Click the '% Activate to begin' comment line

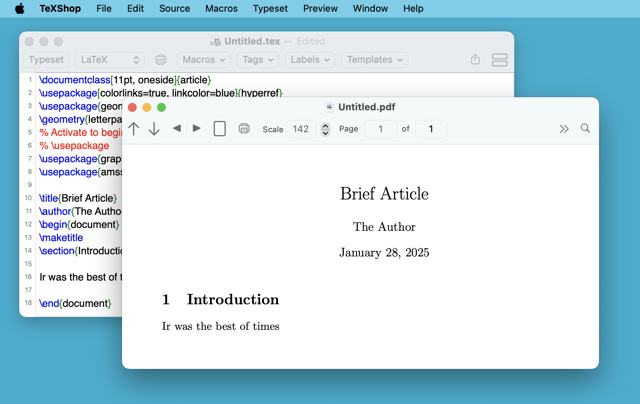[80, 132]
